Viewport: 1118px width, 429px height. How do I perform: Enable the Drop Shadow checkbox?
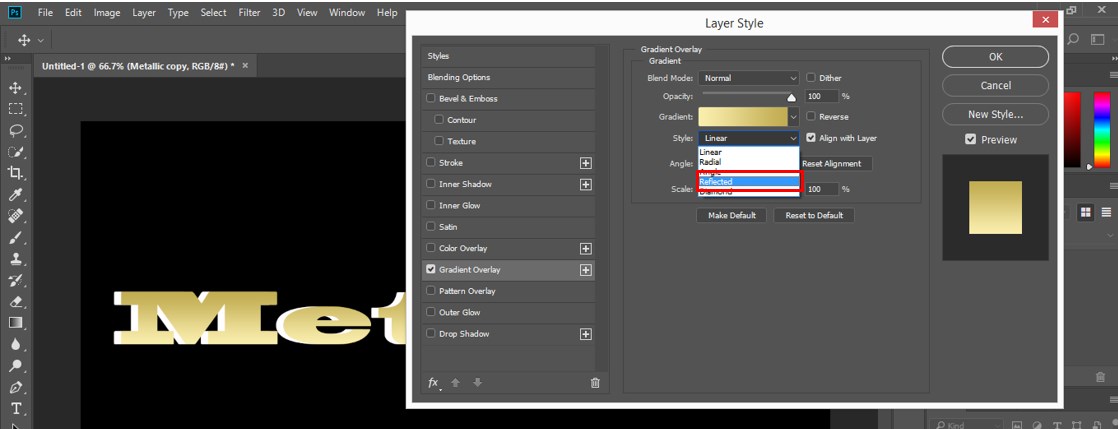(431, 334)
